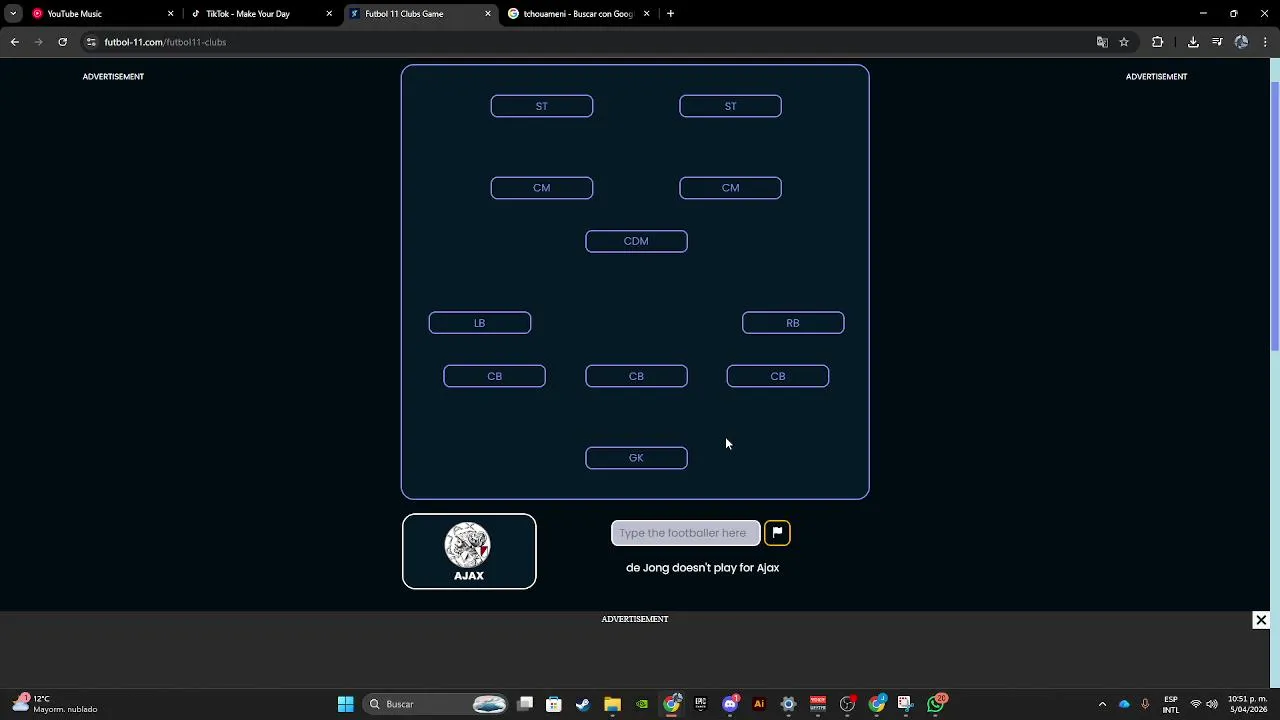View site information icon in address bar
This screenshot has height=720, width=1280.
(91, 42)
